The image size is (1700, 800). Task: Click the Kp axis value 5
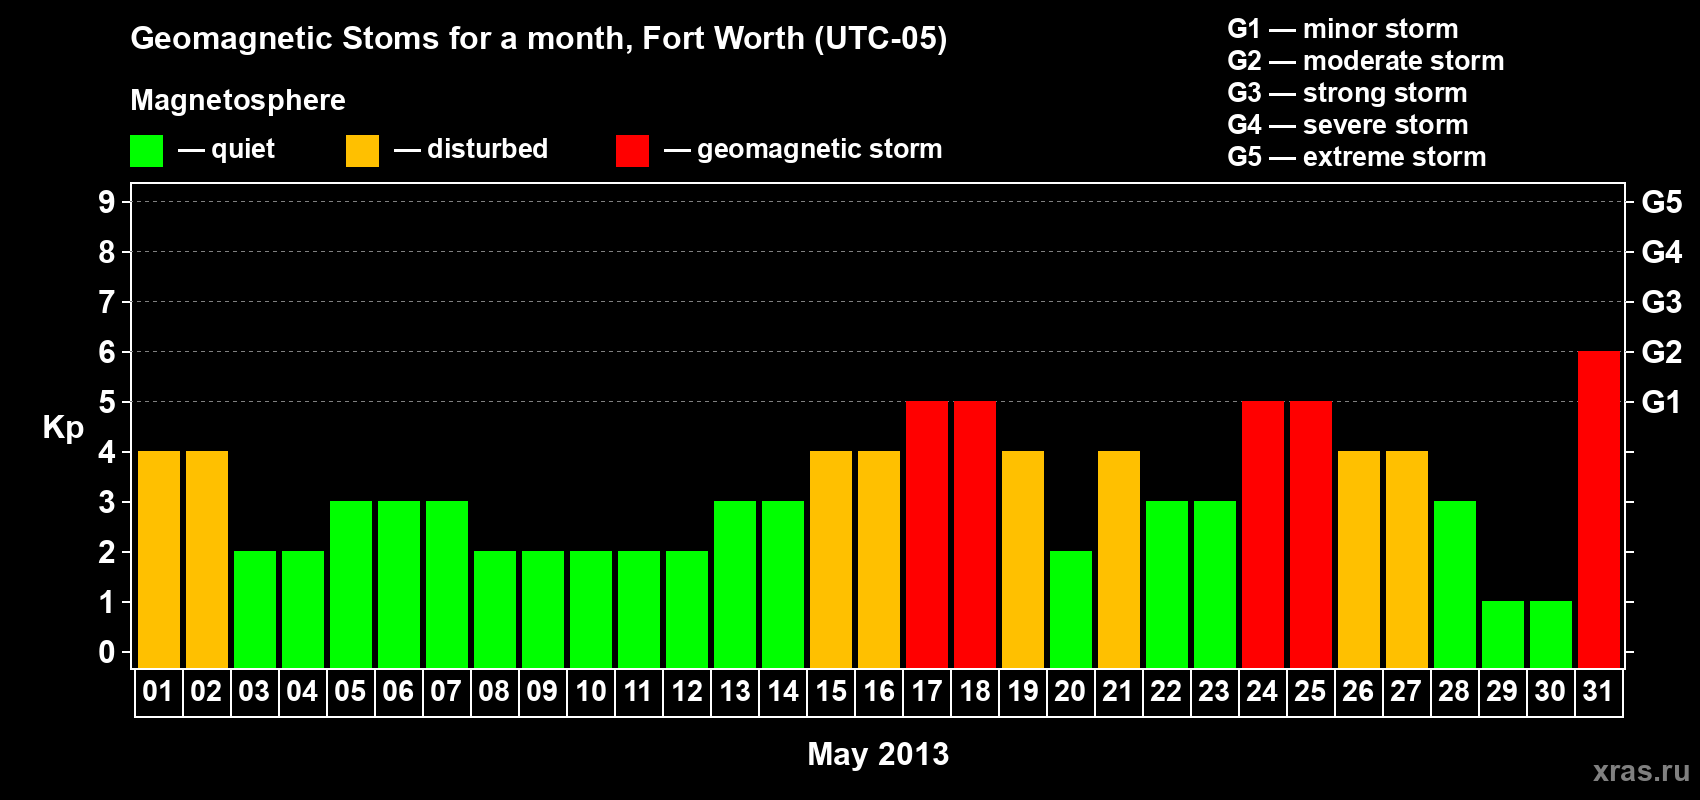[x=107, y=402]
